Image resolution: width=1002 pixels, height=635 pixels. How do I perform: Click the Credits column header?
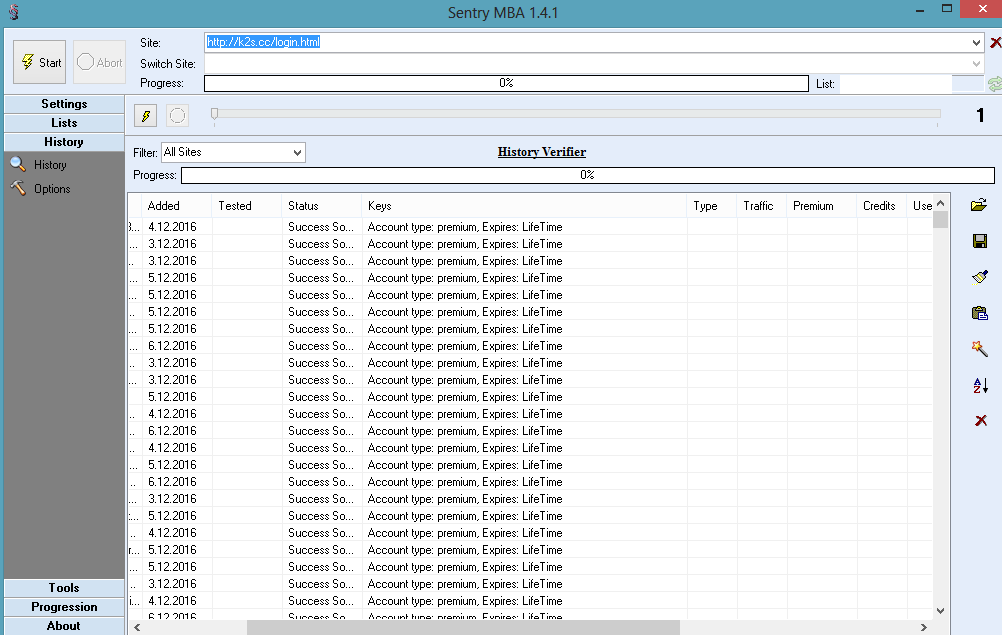pyautogui.click(x=881, y=206)
